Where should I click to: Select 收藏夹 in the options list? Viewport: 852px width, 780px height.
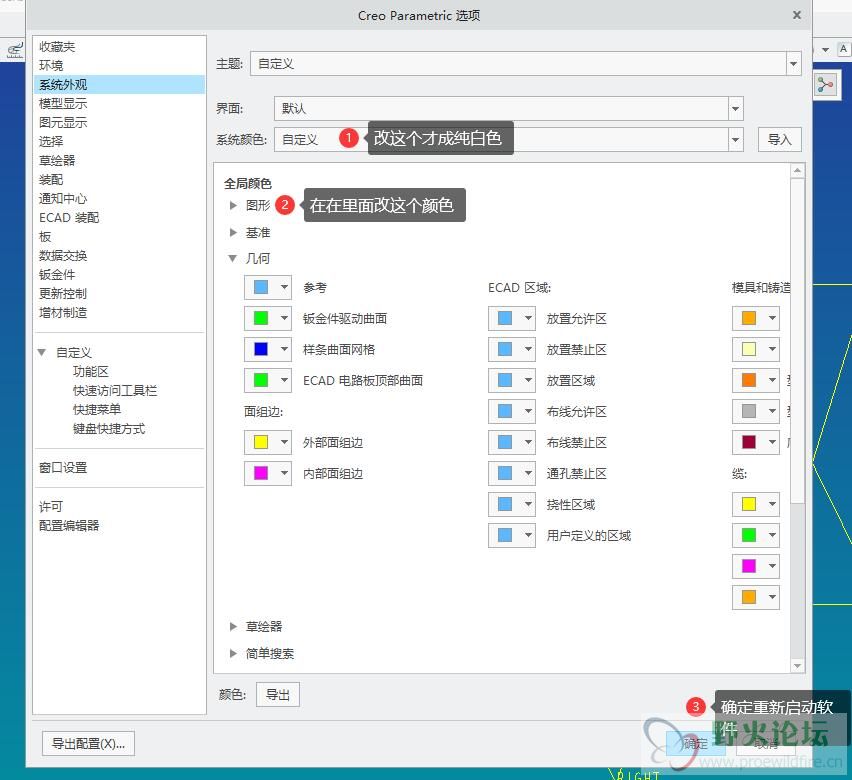click(x=57, y=47)
